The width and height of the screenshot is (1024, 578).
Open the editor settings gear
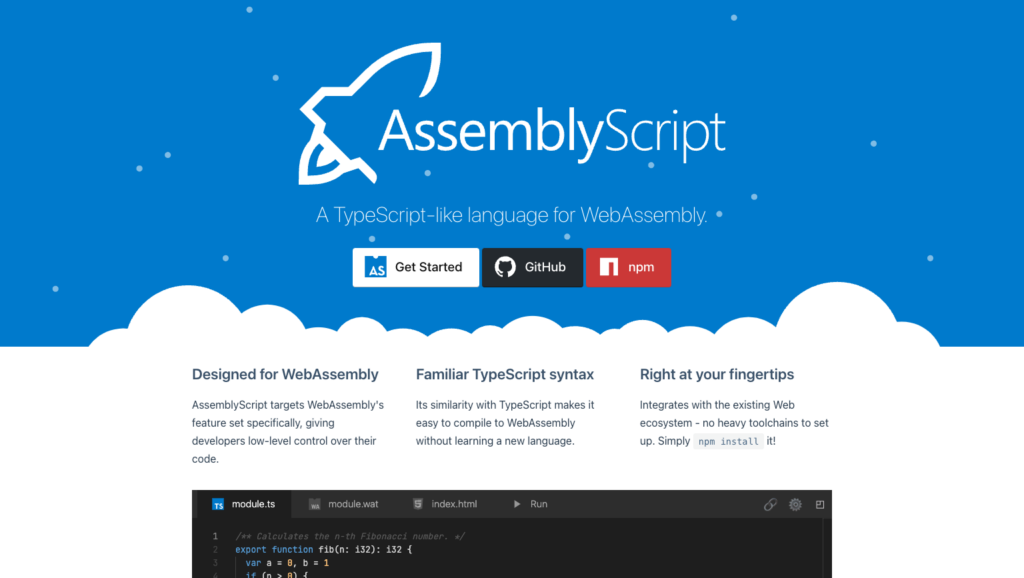pyautogui.click(x=795, y=505)
